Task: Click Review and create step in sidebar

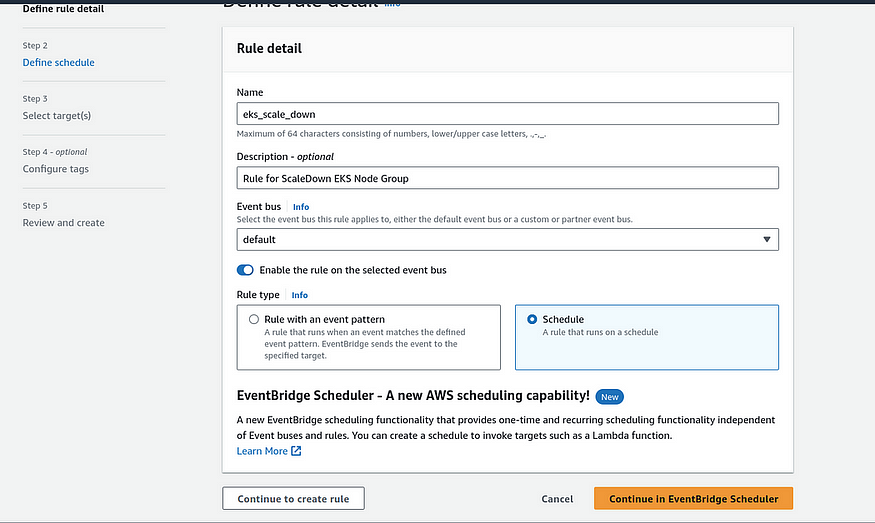Action: click(x=63, y=223)
